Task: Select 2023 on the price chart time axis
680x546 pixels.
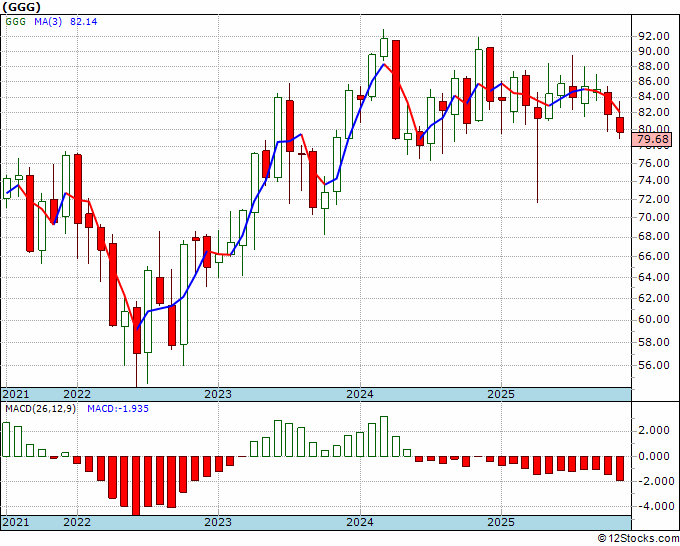Action: click(218, 394)
